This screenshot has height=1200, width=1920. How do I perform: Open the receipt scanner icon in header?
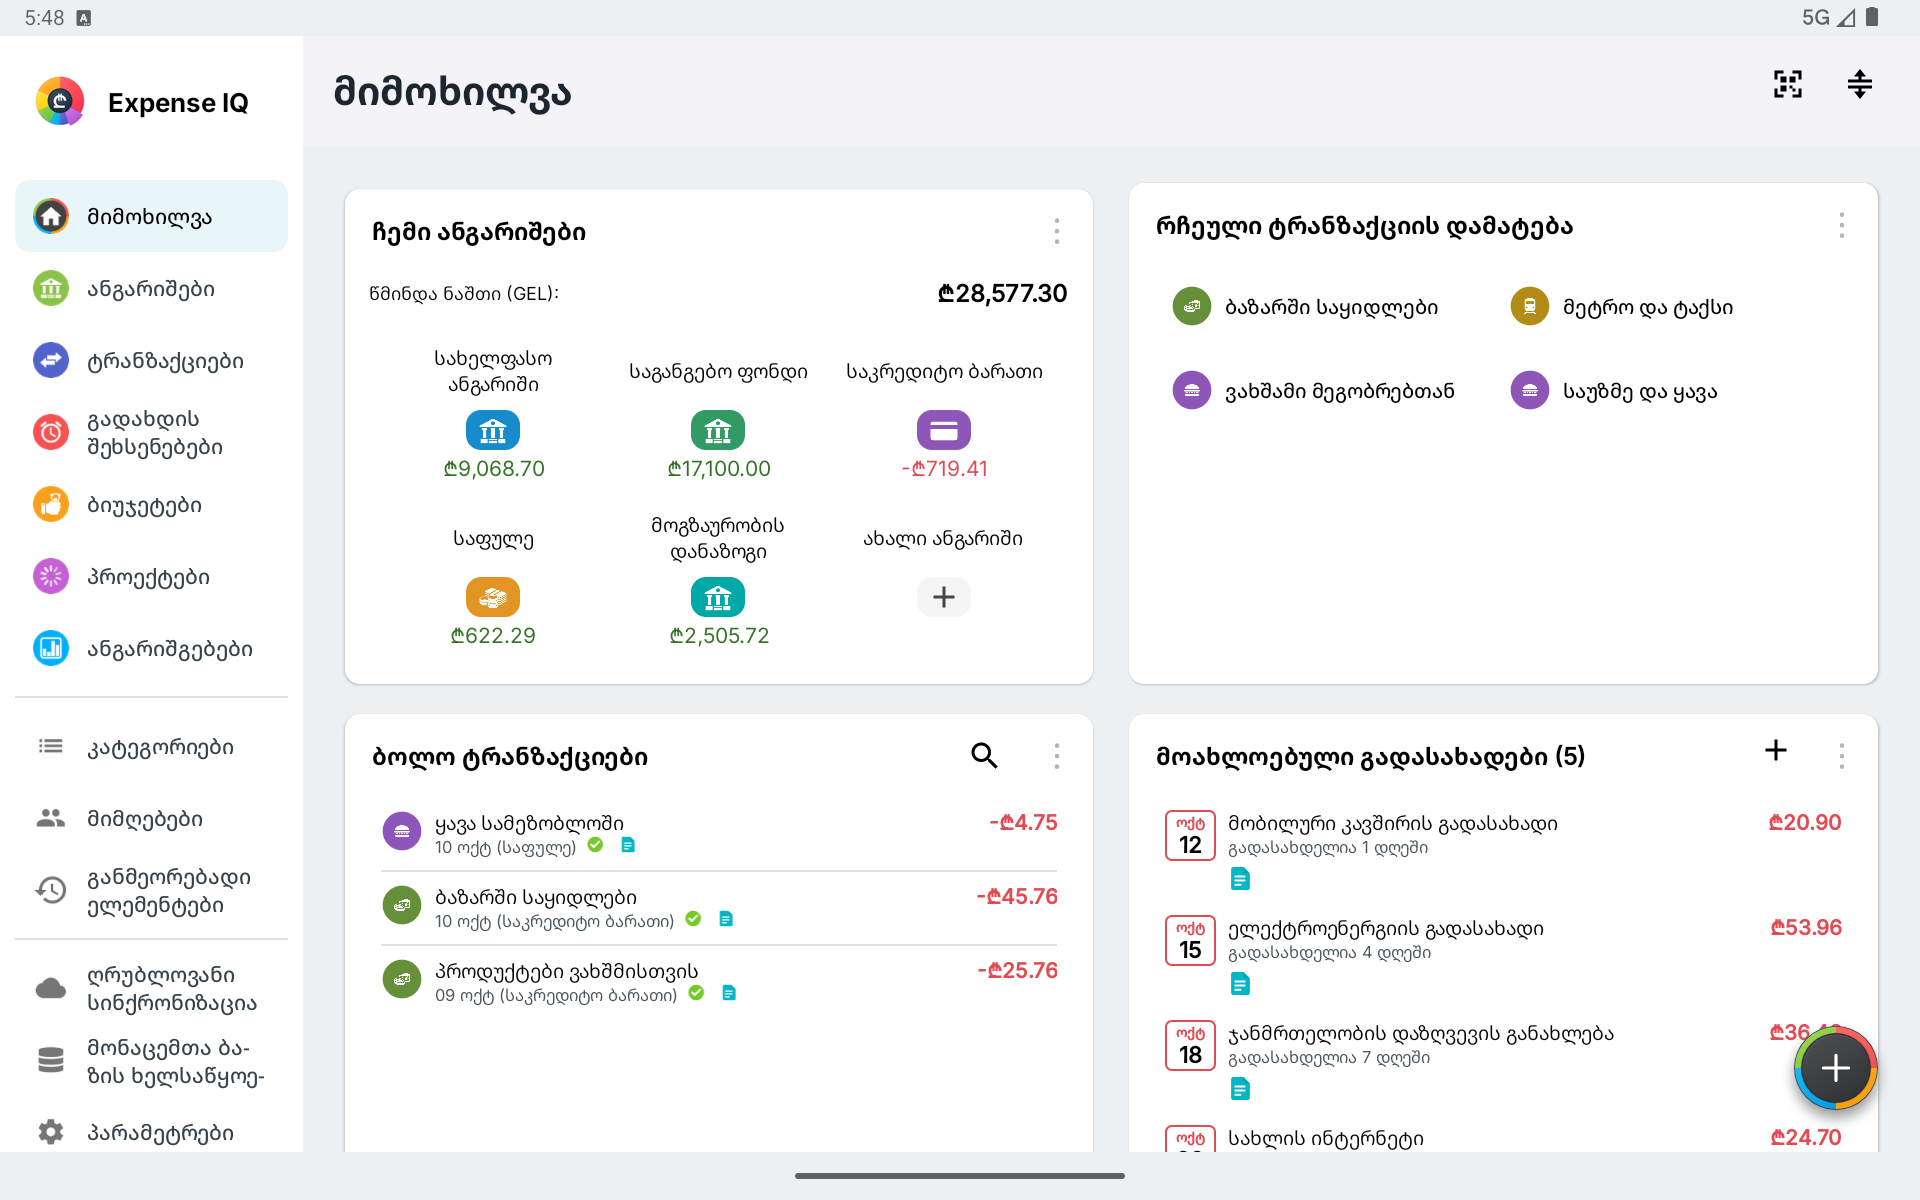coord(1787,85)
